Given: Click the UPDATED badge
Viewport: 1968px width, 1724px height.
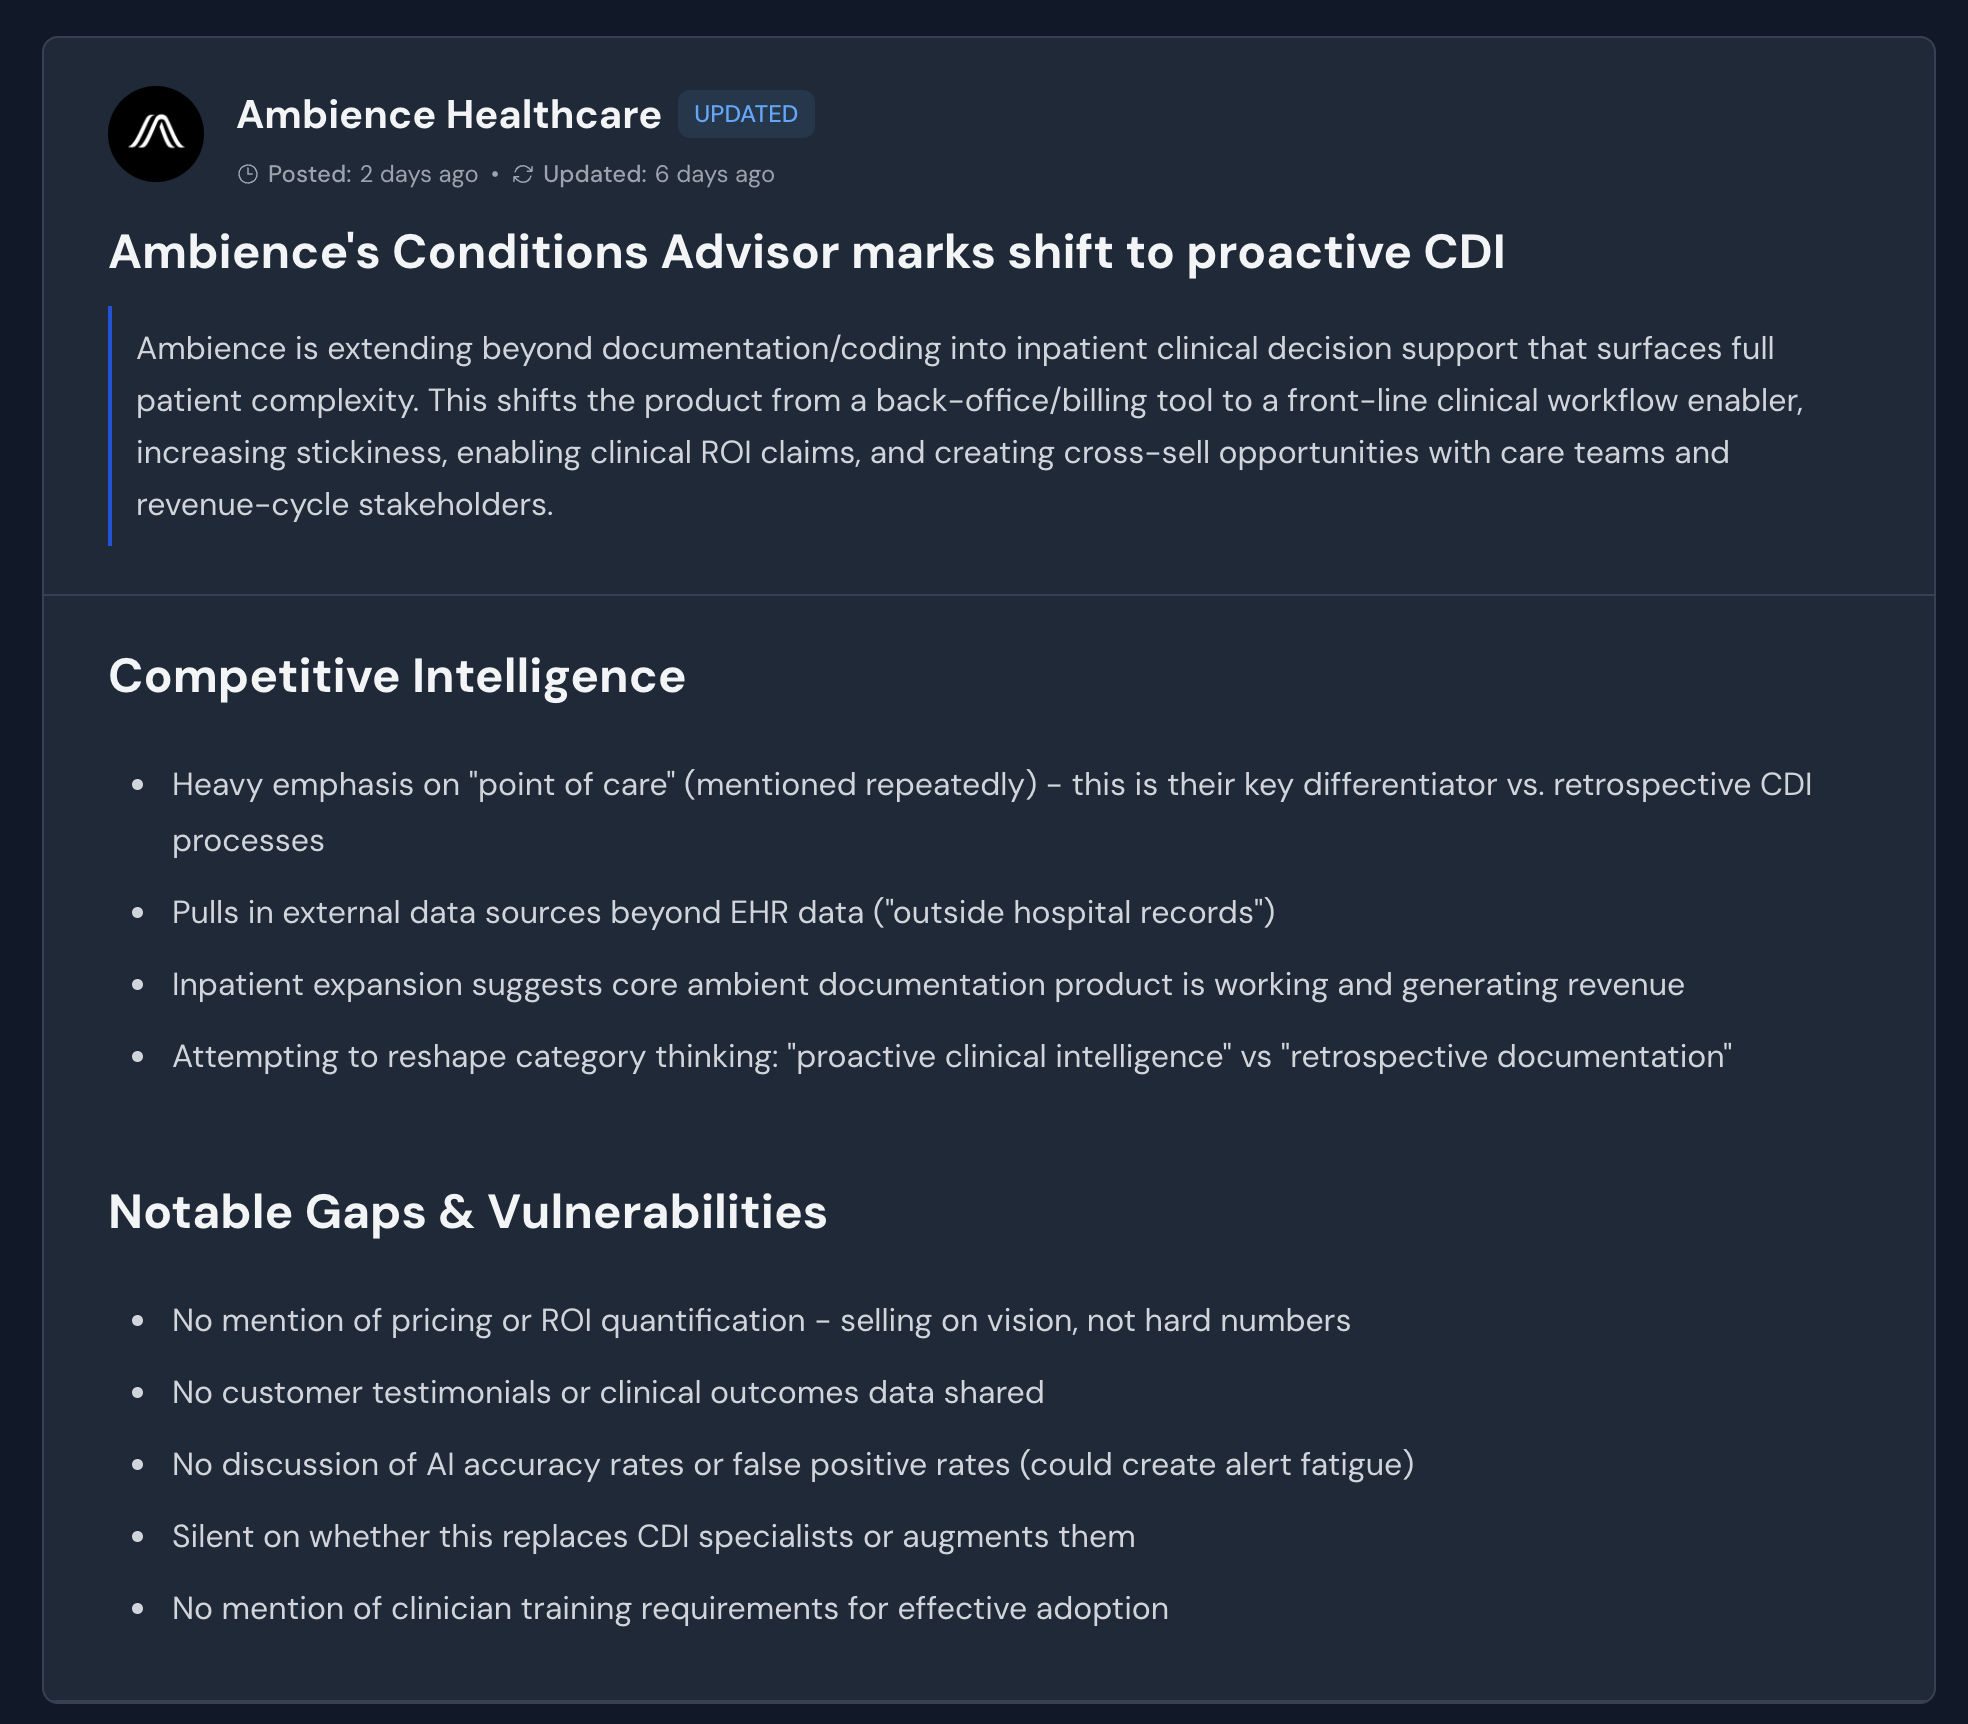Looking at the screenshot, I should [x=746, y=114].
